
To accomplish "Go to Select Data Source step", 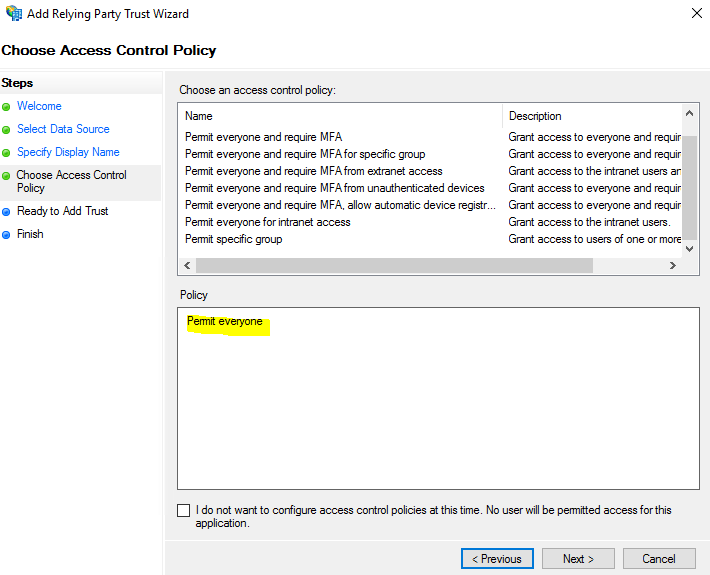I will (x=63, y=129).
